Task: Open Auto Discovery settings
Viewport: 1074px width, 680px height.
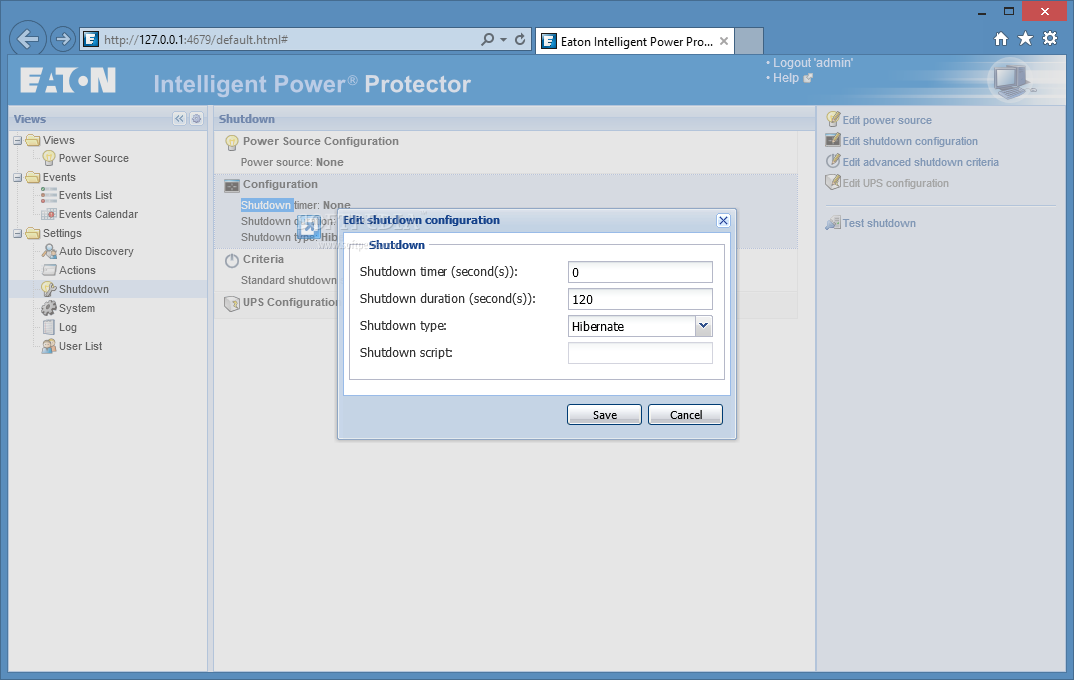Action: 96,251
